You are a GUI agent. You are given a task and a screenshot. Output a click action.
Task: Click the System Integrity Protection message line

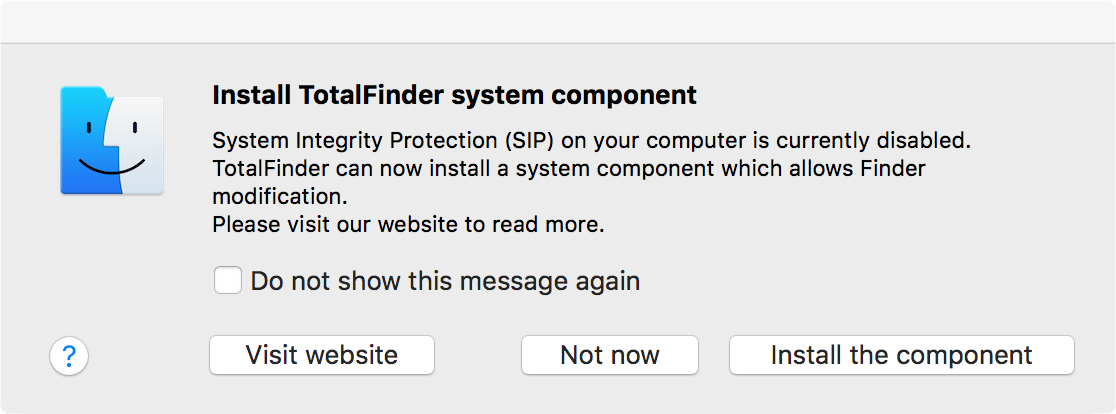click(591, 139)
